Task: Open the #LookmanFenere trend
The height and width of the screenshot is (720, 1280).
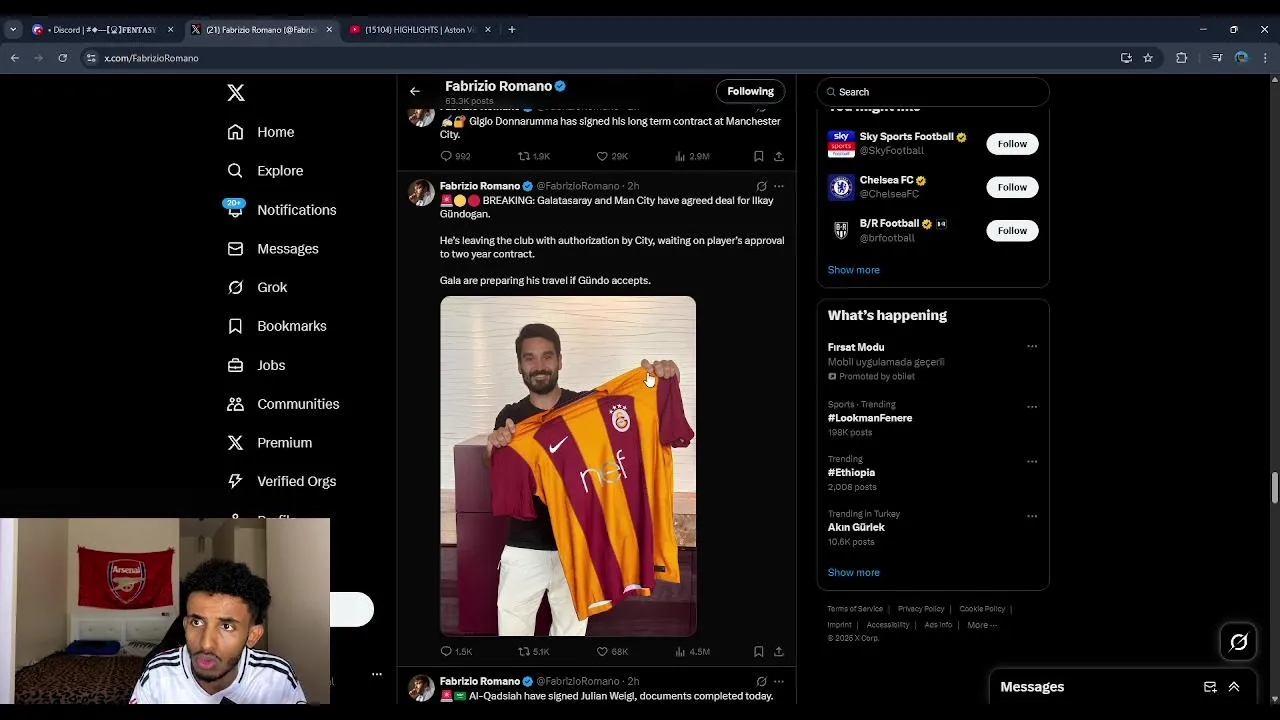Action: [869, 418]
